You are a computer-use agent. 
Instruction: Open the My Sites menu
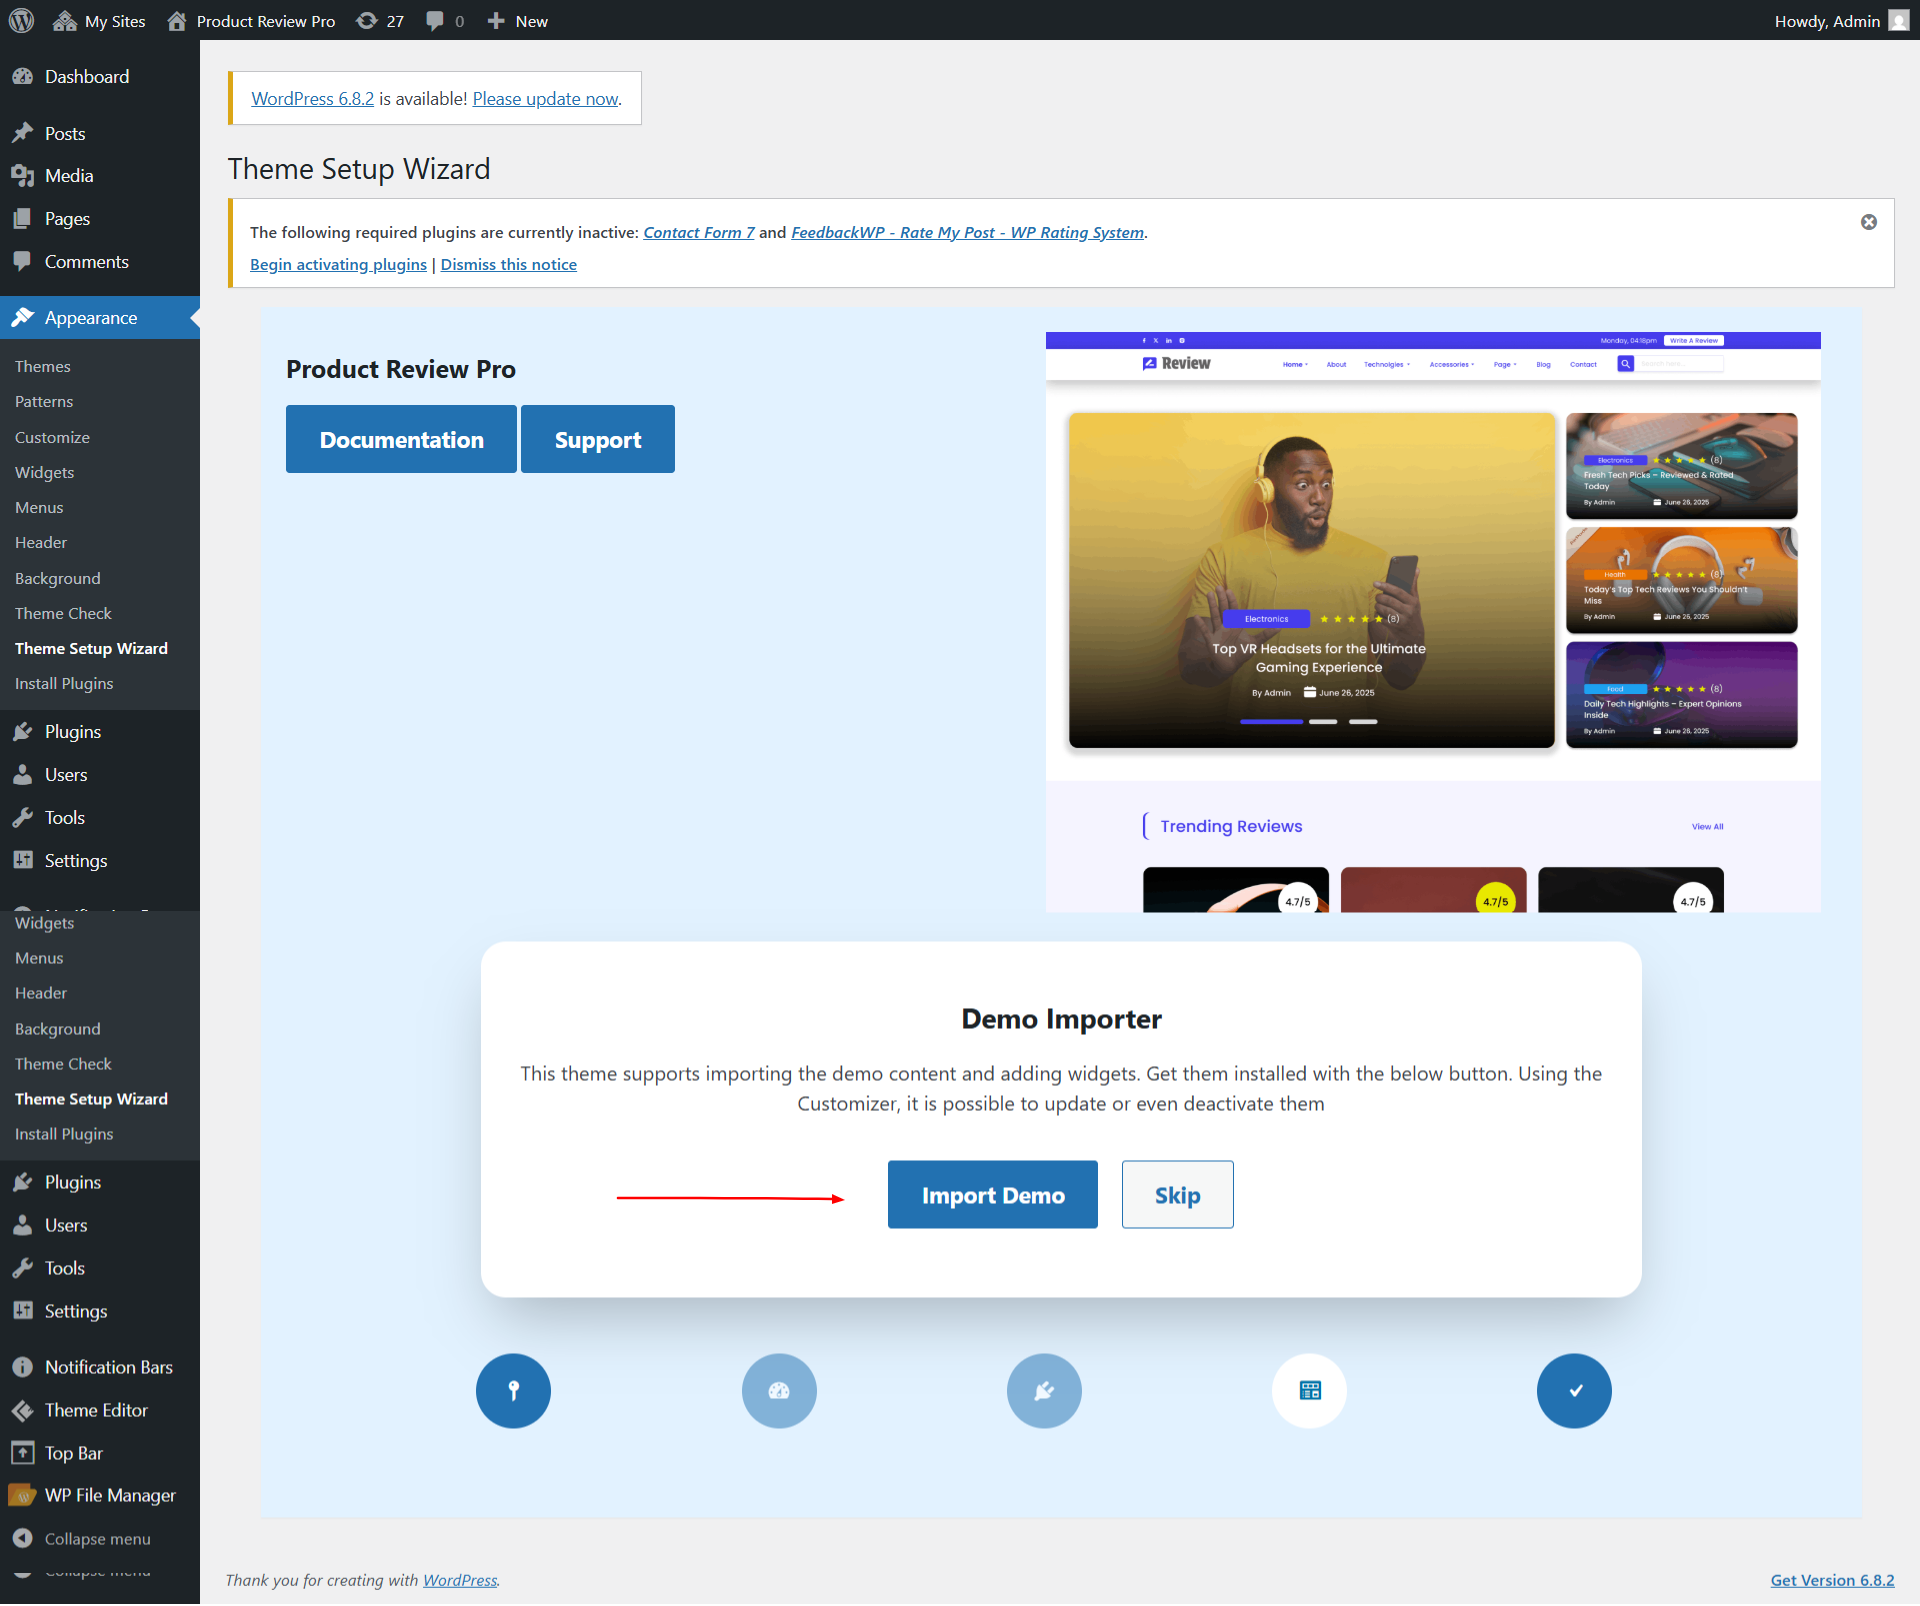click(99, 21)
